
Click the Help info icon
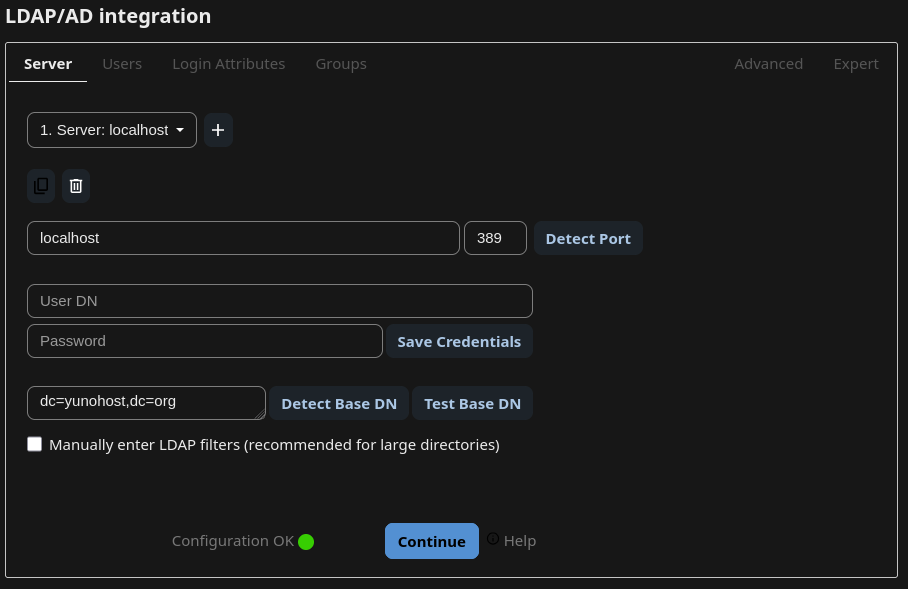click(x=493, y=539)
